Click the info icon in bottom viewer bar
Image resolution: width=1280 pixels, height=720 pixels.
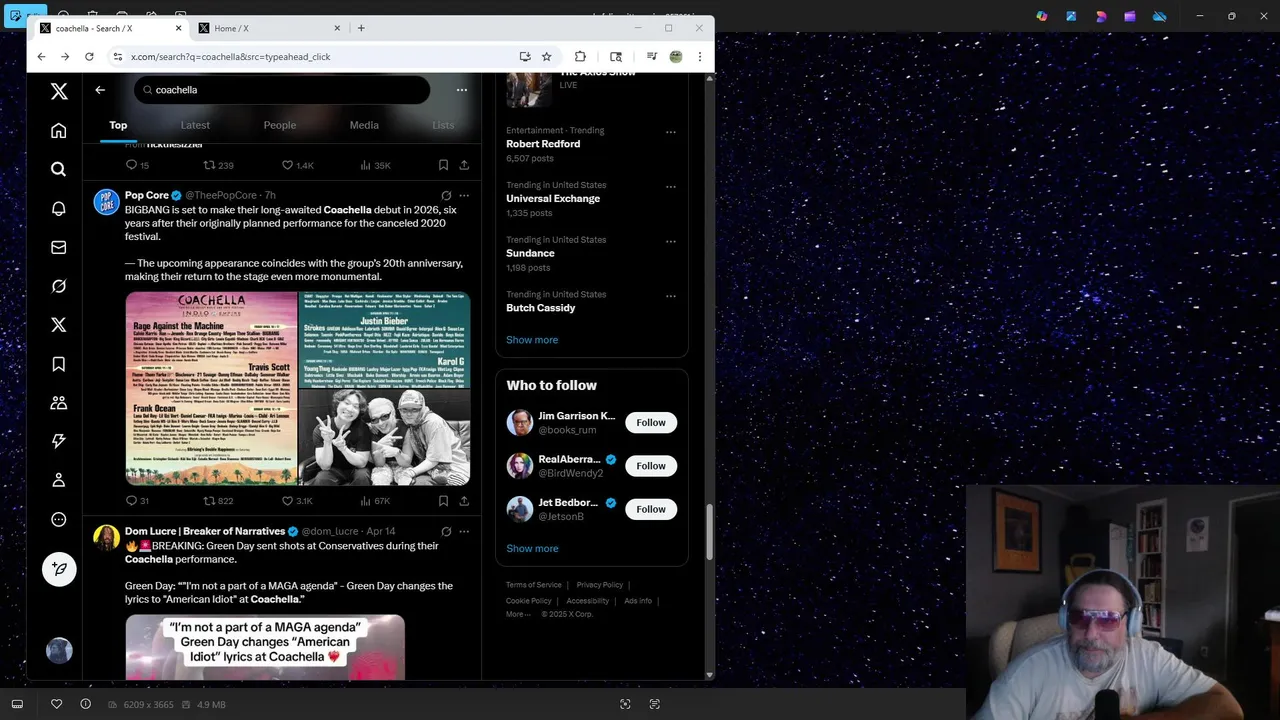[86, 704]
